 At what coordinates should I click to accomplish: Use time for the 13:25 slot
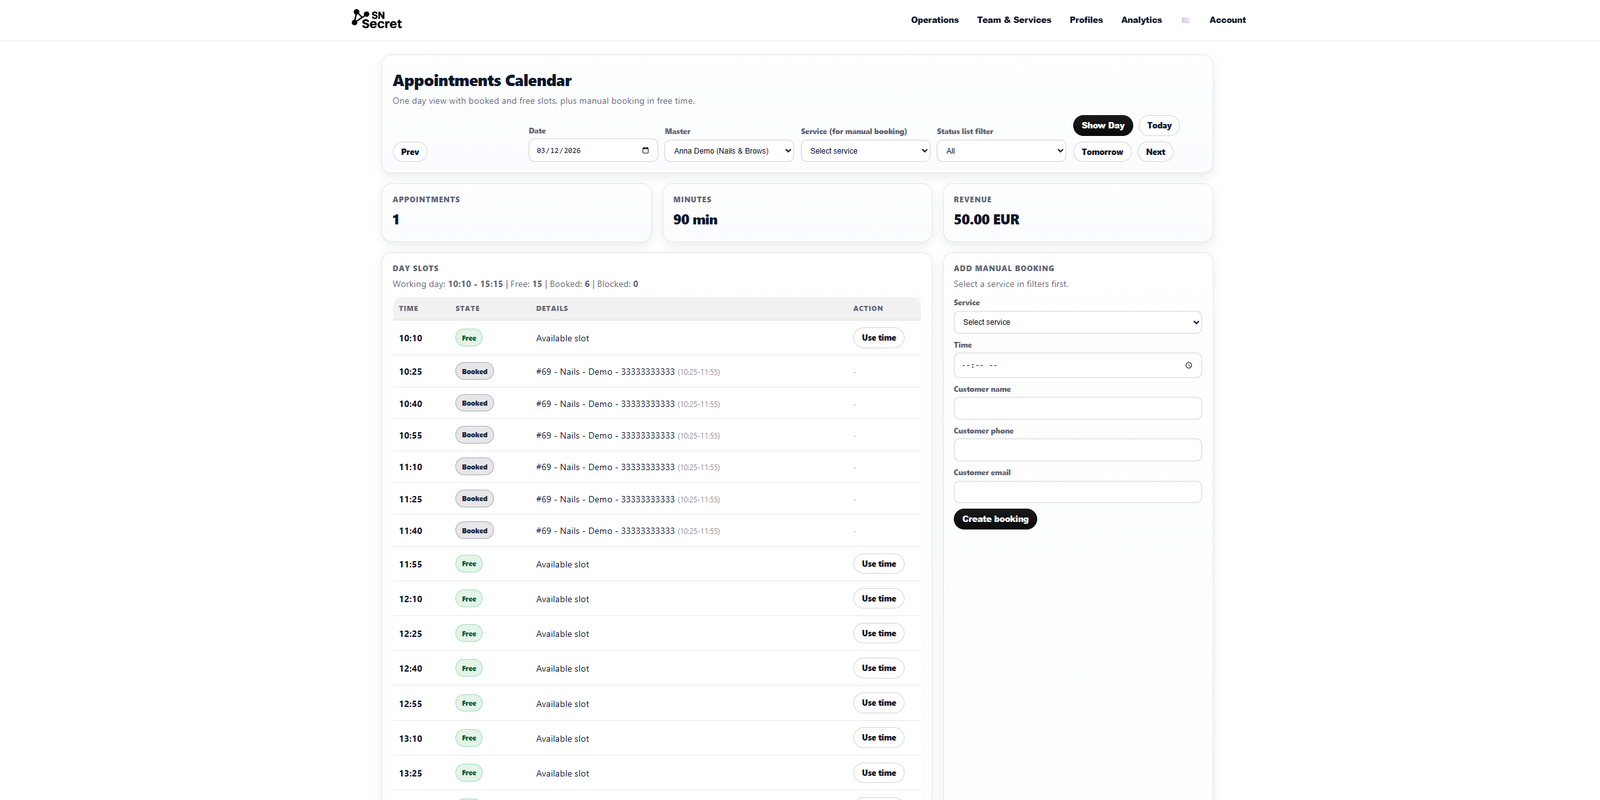point(879,773)
